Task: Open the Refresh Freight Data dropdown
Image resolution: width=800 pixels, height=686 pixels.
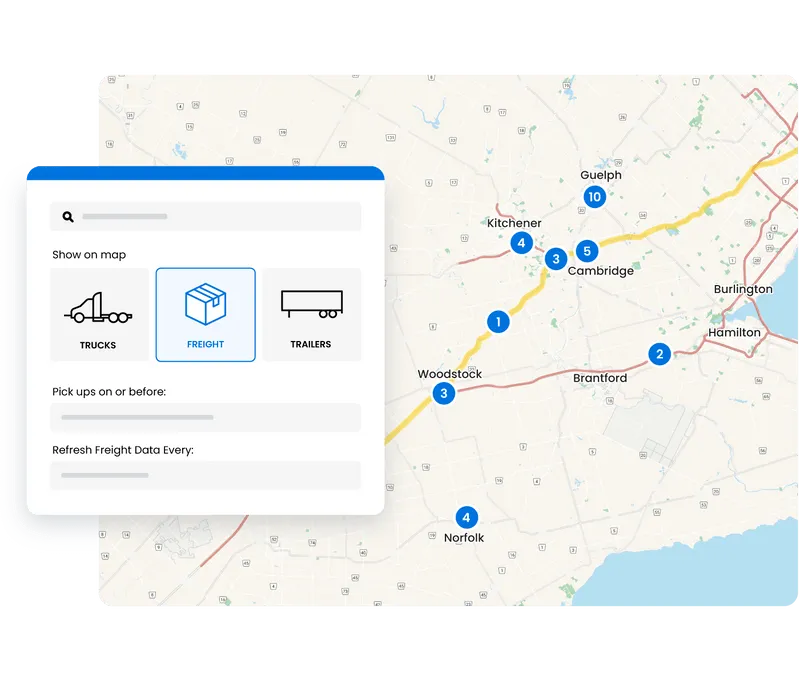Action: (x=205, y=475)
